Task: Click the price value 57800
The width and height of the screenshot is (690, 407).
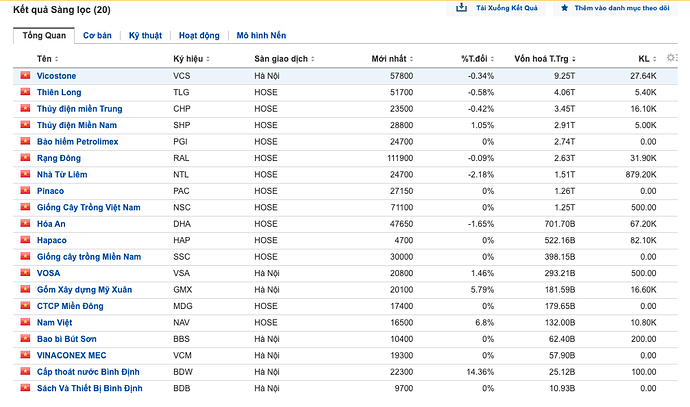Action: point(401,76)
